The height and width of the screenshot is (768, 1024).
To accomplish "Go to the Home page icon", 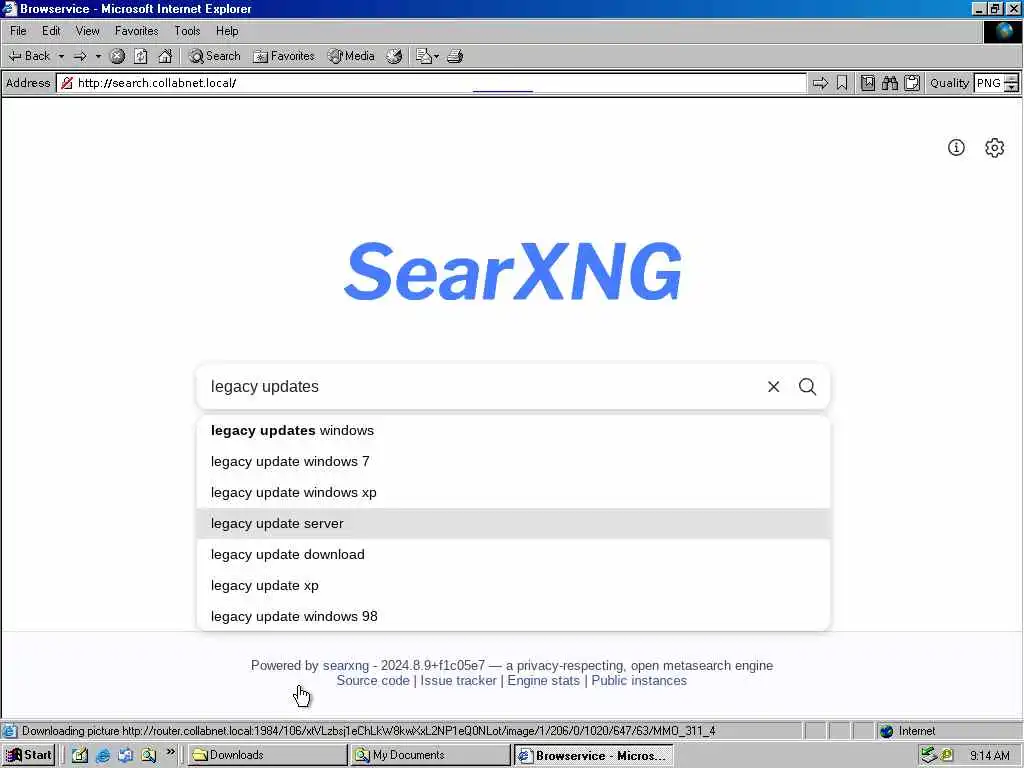I will pyautogui.click(x=165, y=56).
